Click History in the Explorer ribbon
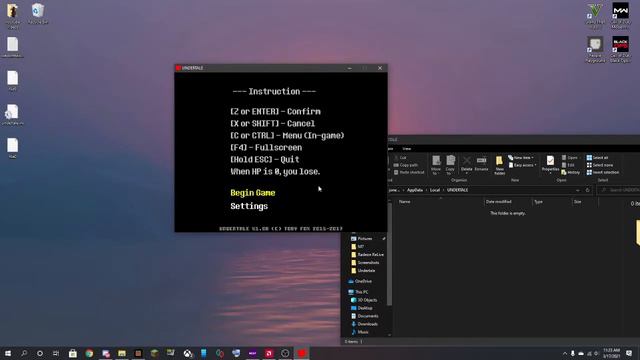The height and width of the screenshot is (360, 640). [571, 172]
